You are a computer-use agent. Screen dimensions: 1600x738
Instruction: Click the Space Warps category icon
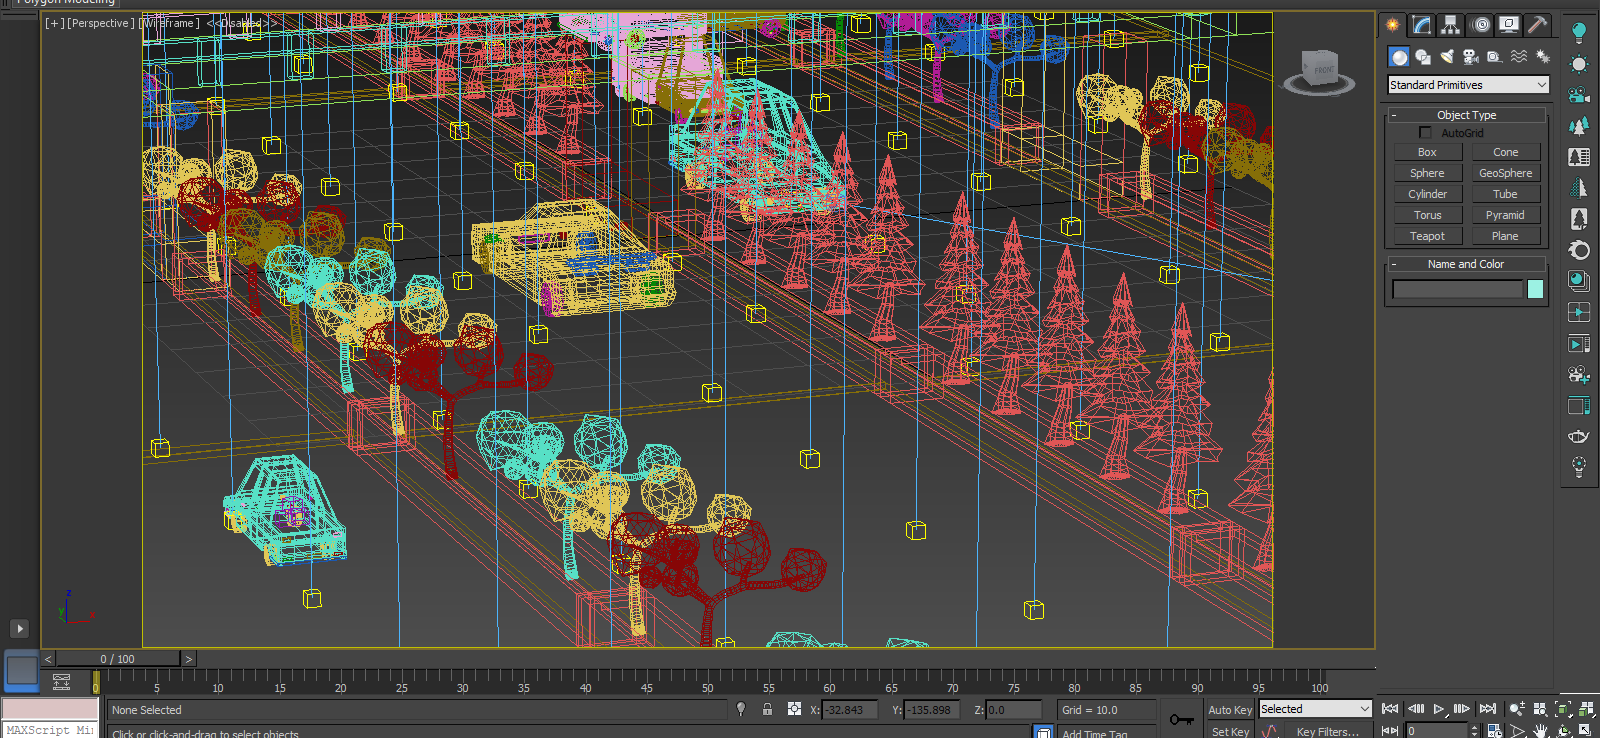[1519, 57]
